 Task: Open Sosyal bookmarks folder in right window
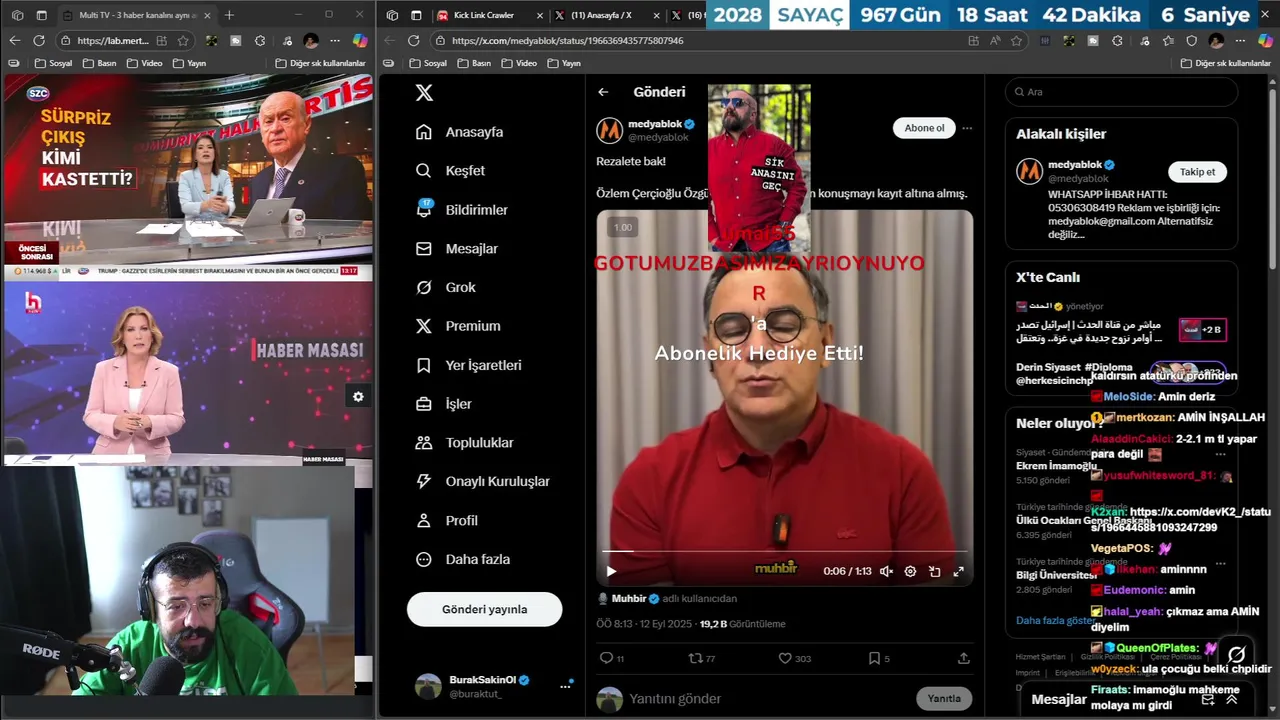pyautogui.click(x=428, y=63)
